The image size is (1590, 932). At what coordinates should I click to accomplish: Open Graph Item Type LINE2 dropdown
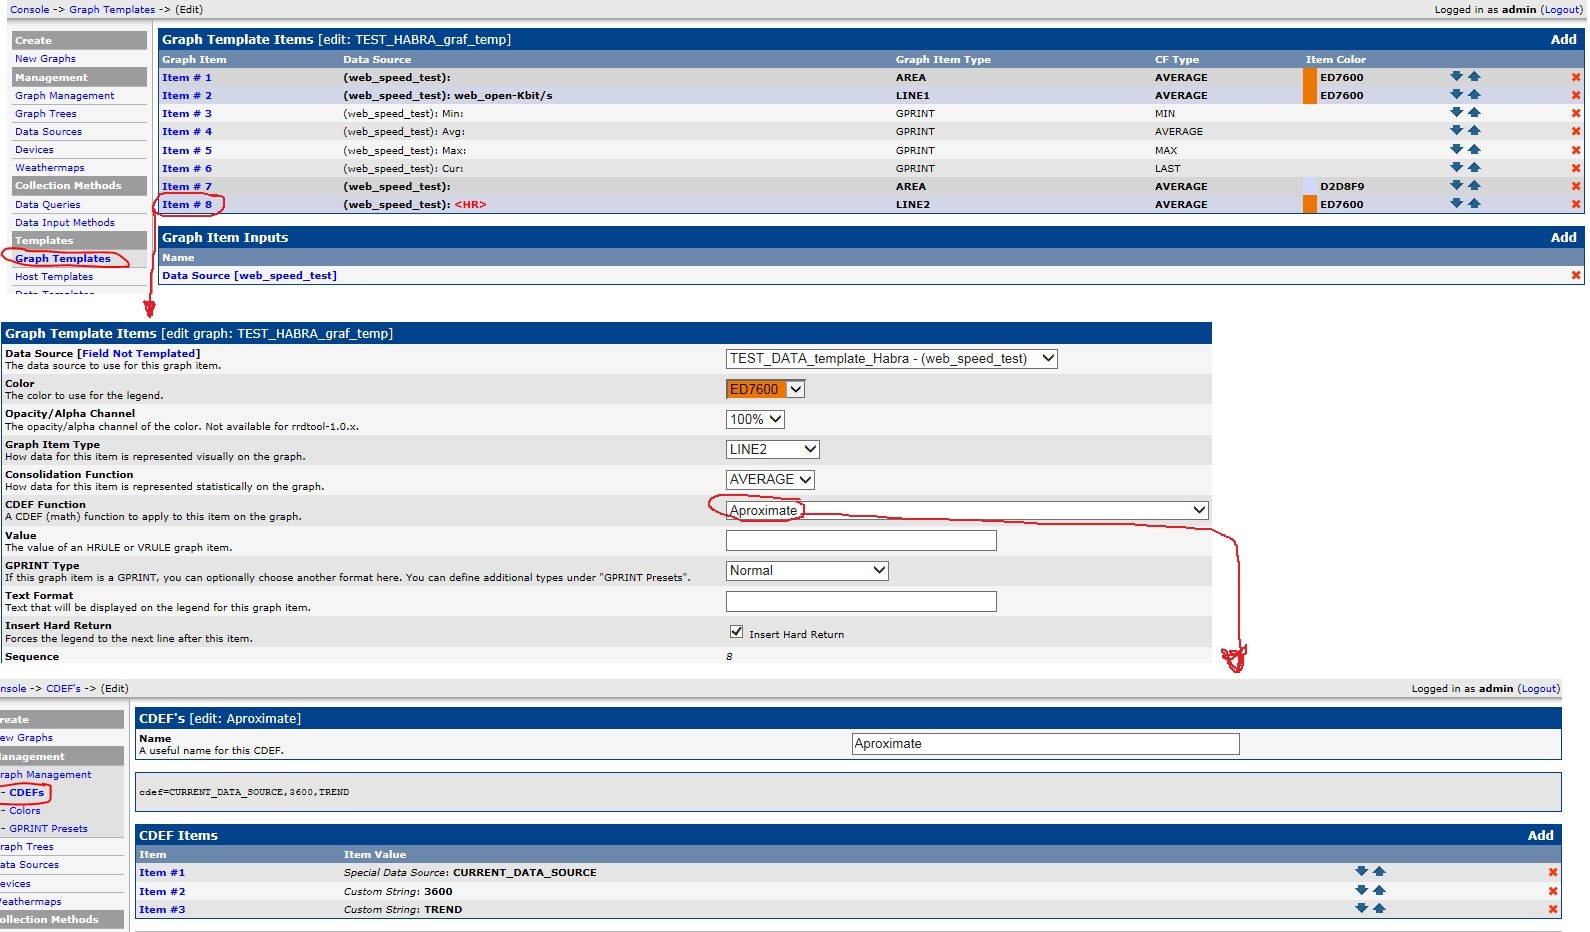tap(773, 449)
